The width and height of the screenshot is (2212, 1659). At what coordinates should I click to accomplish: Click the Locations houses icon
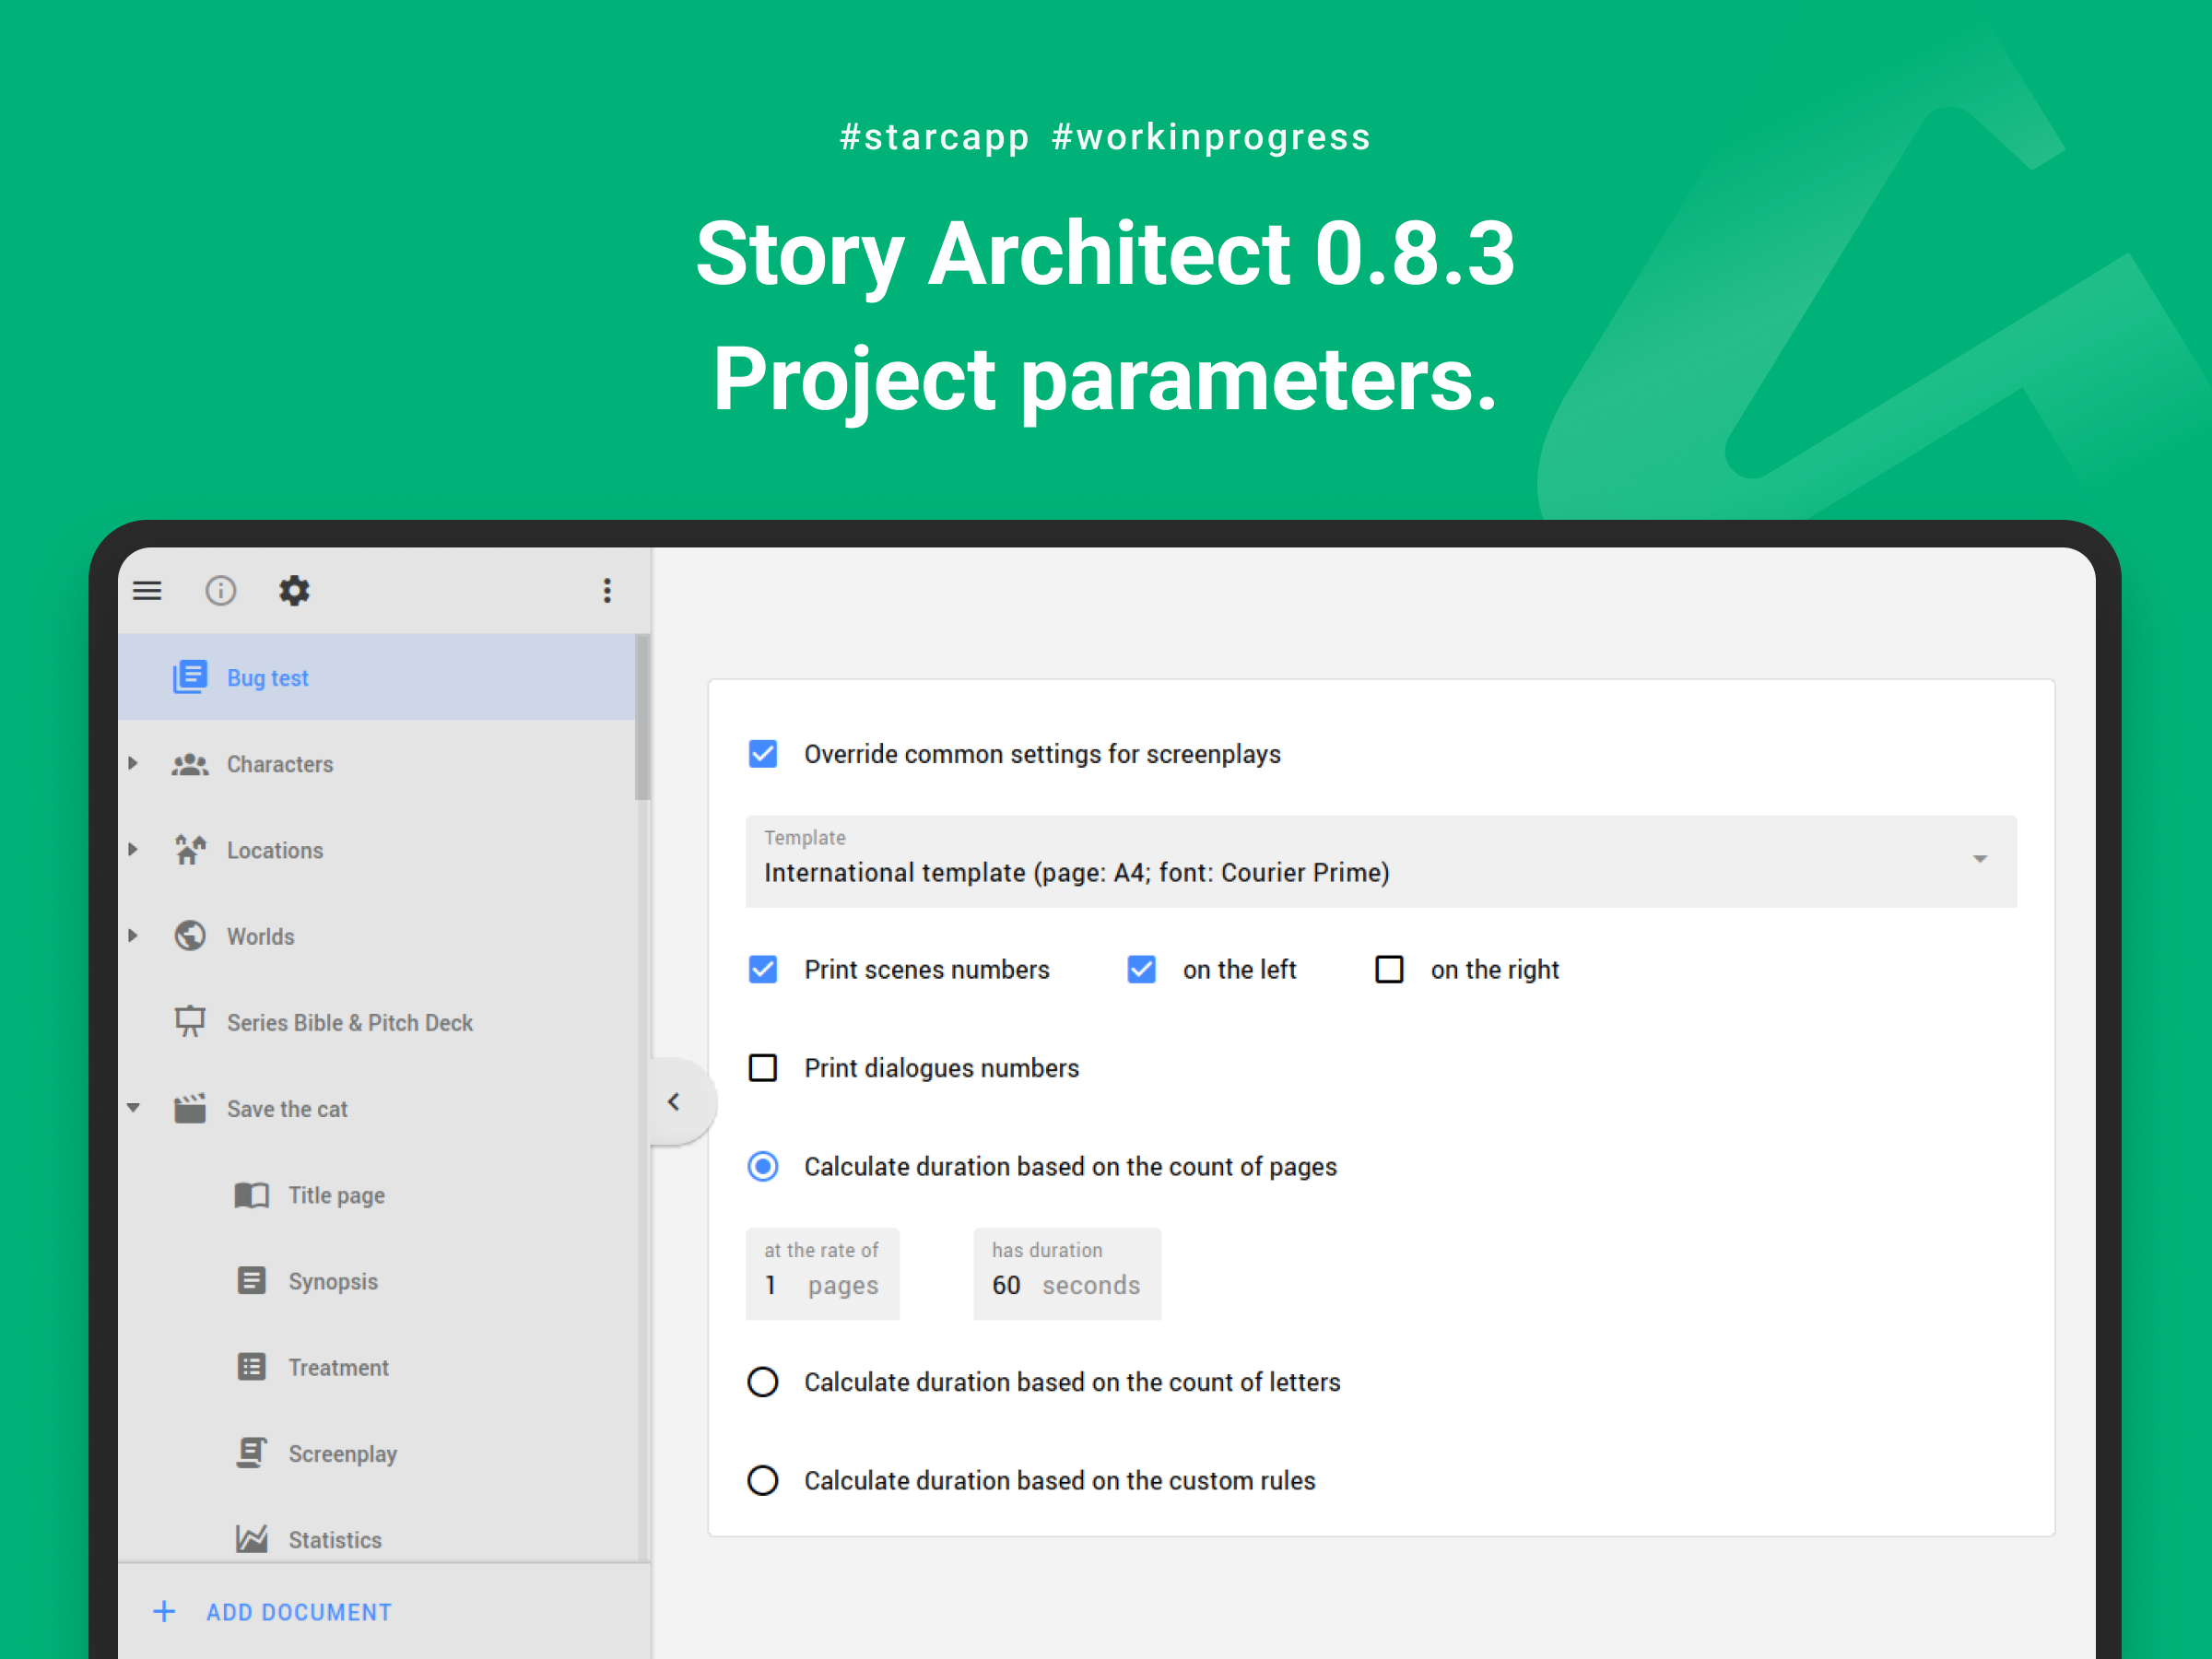(x=189, y=850)
